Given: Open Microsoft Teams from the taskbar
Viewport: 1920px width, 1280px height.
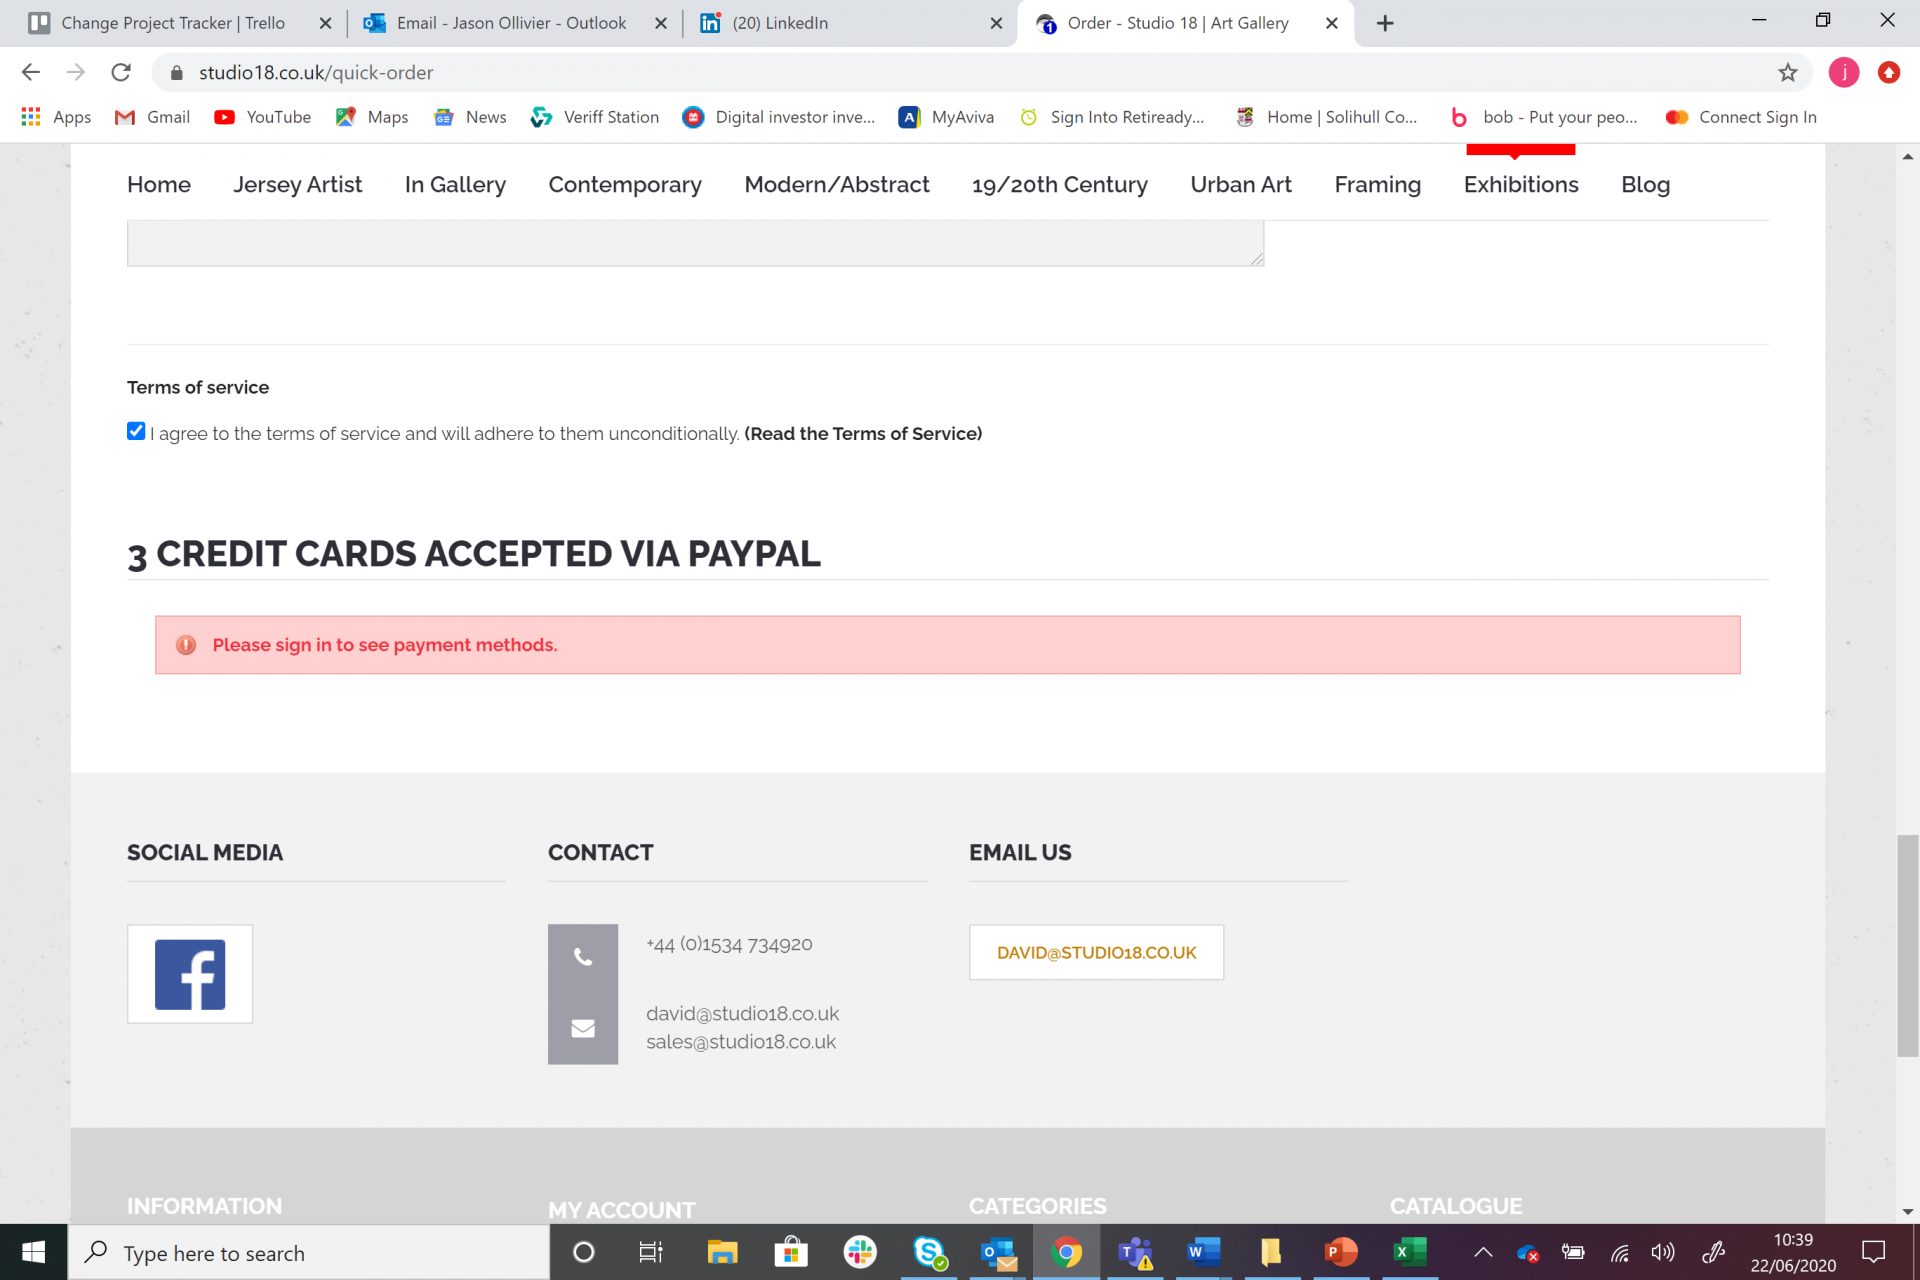Looking at the screenshot, I should click(x=1135, y=1252).
